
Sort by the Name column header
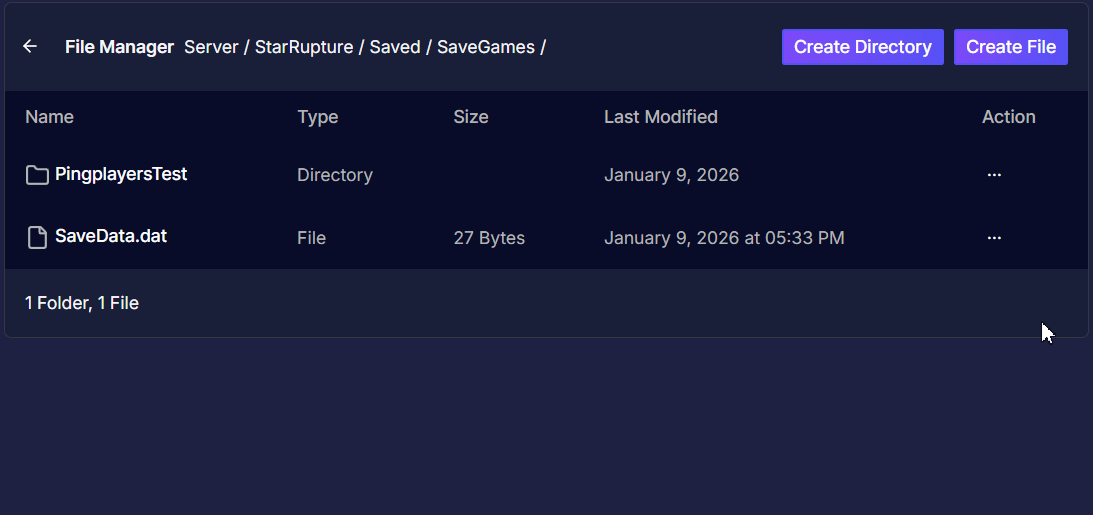[x=49, y=117]
